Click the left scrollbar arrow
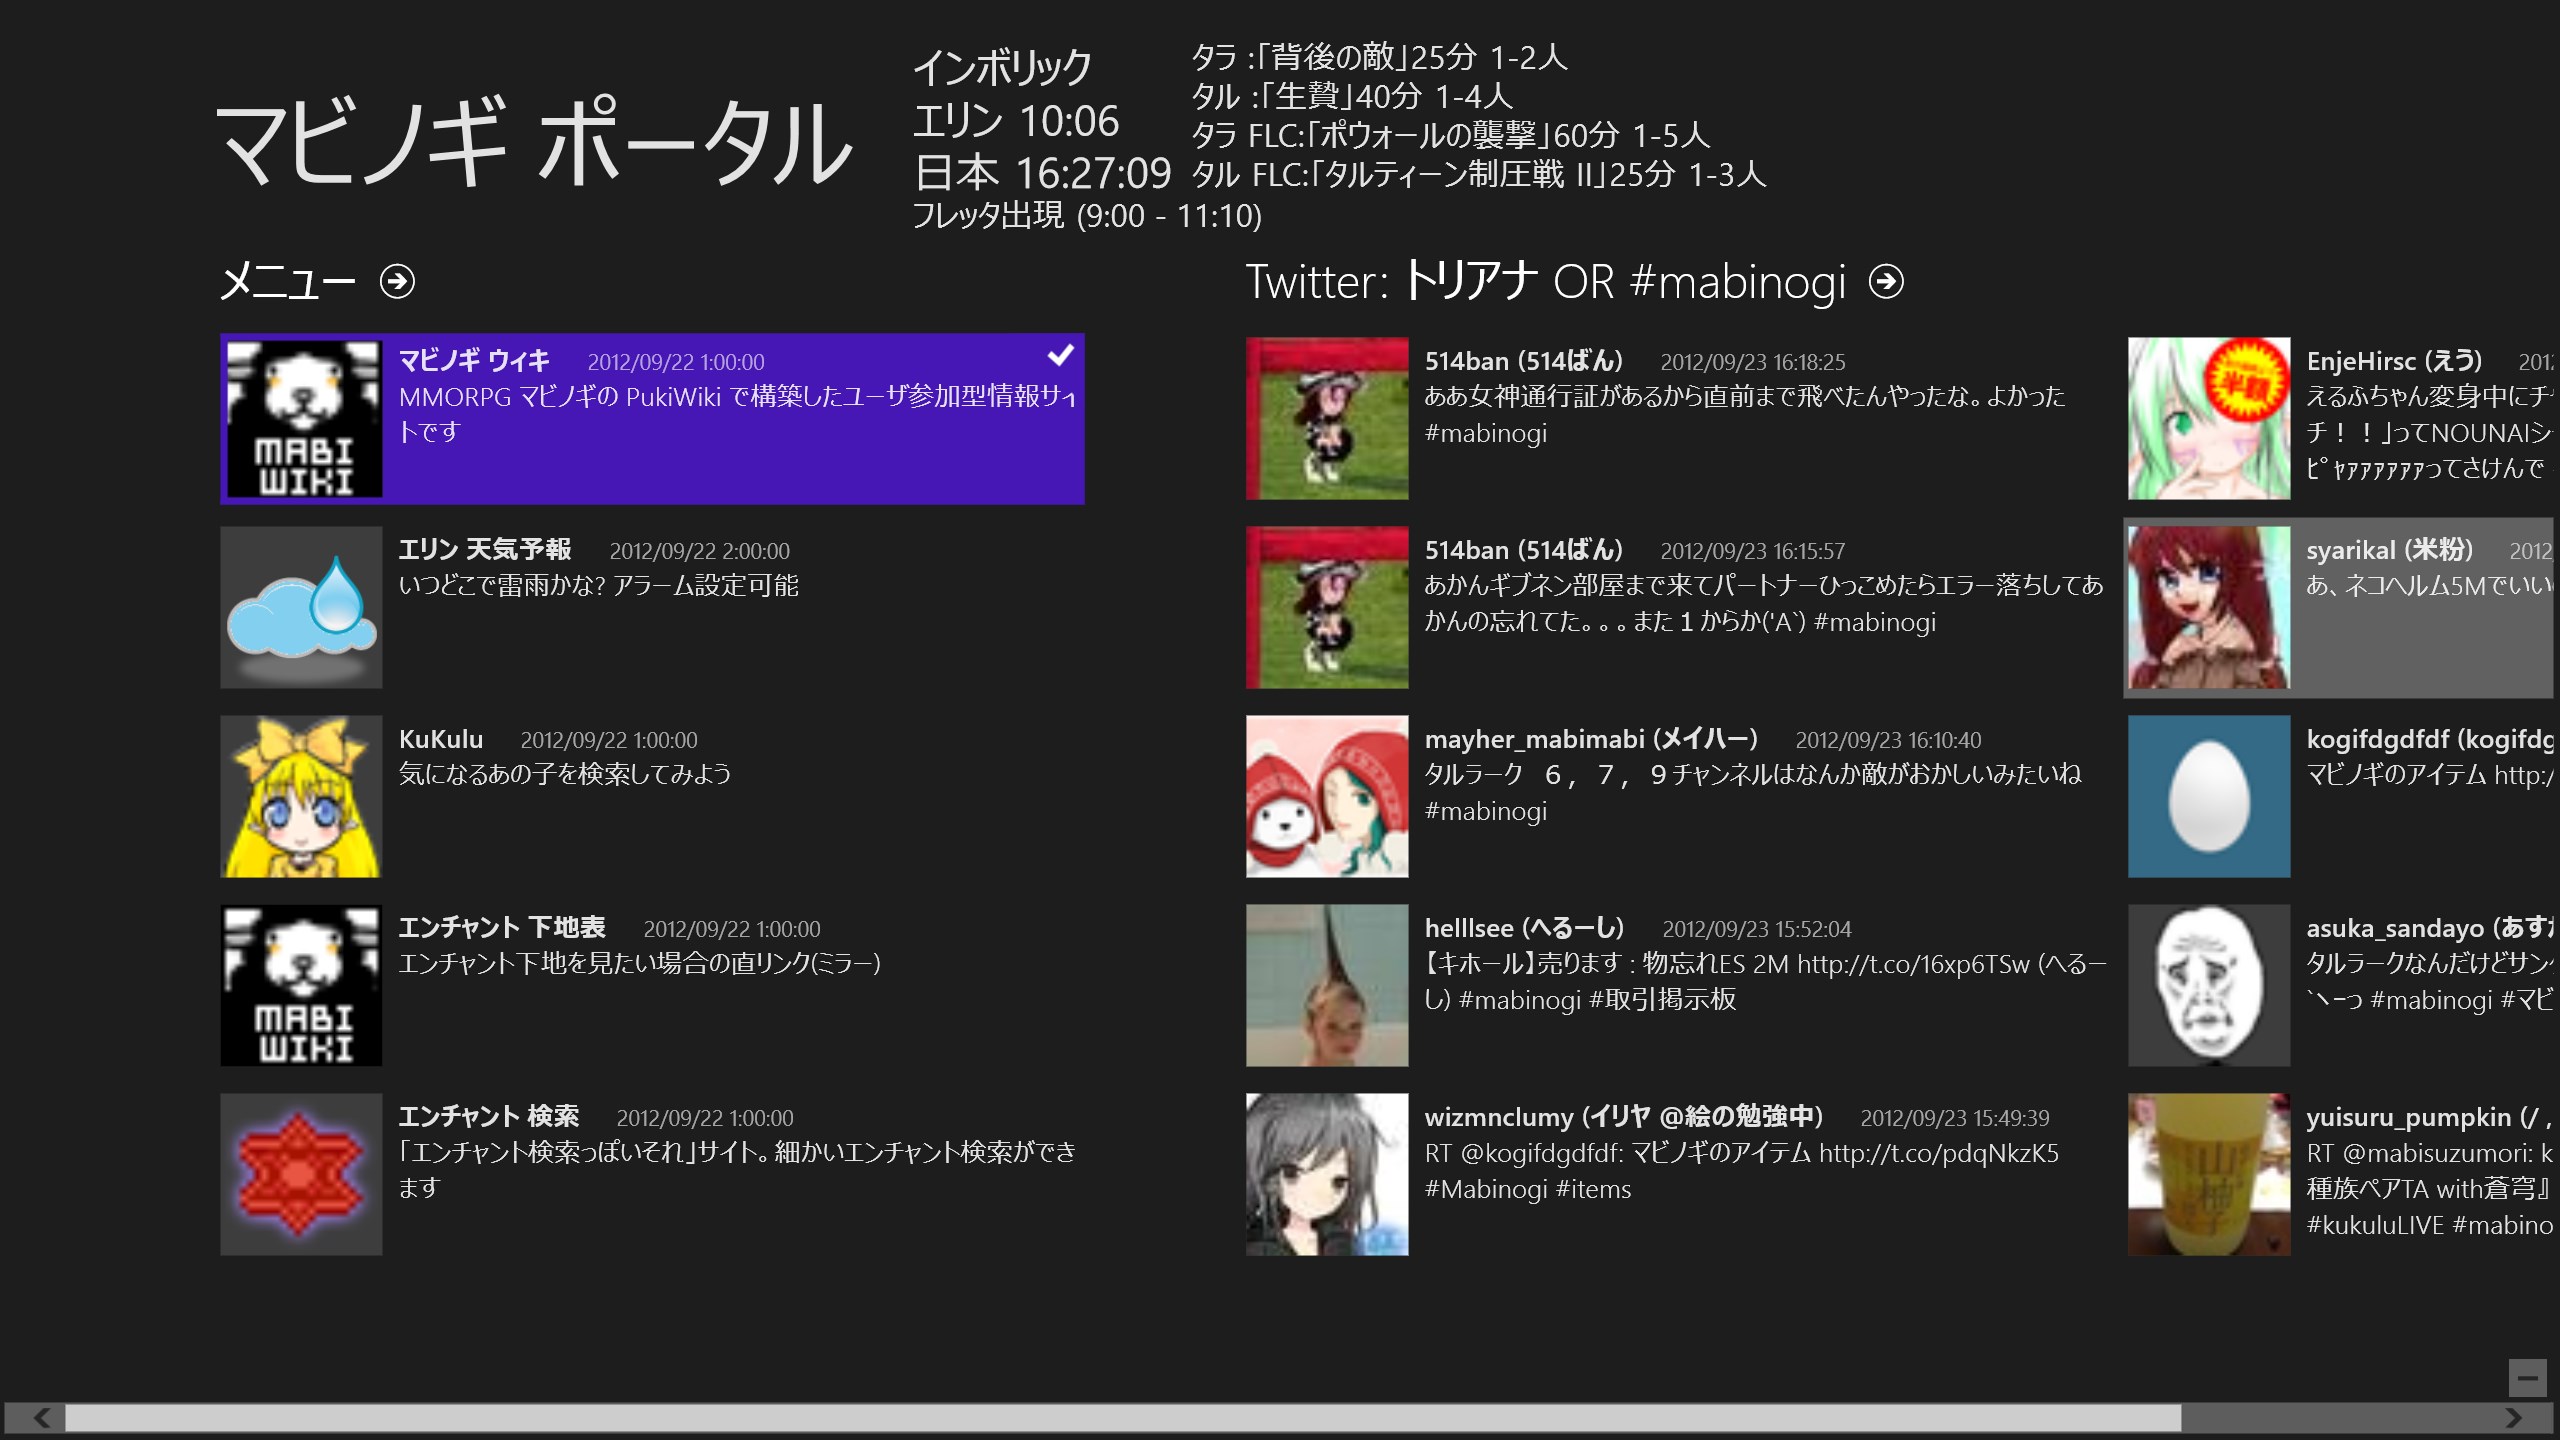The width and height of the screenshot is (2560, 1440). click(x=40, y=1417)
